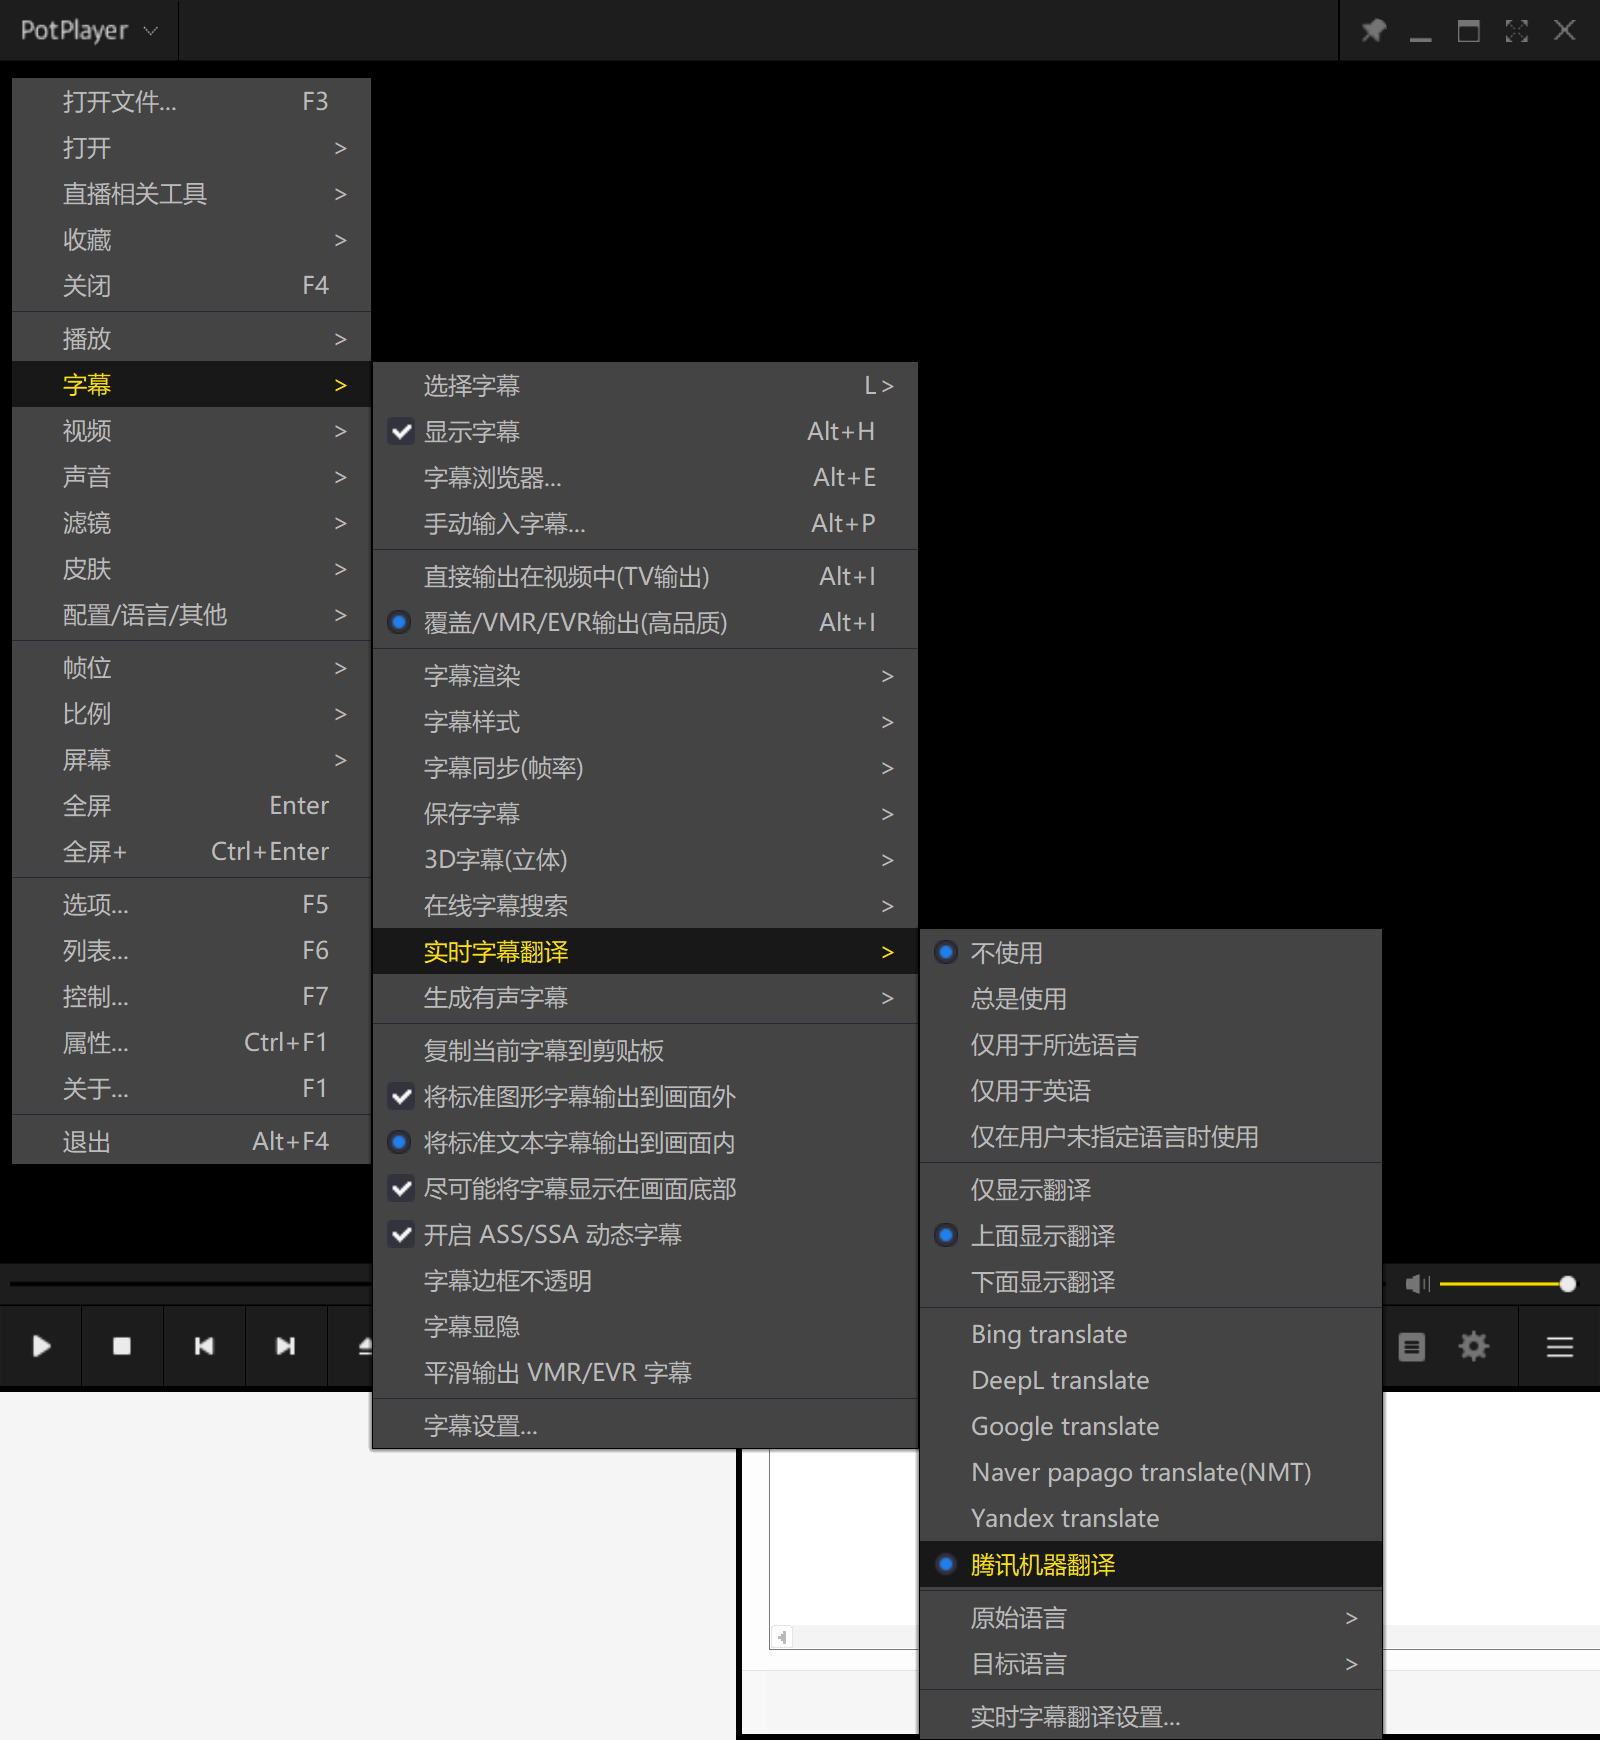Jump to next track button

tap(286, 1346)
